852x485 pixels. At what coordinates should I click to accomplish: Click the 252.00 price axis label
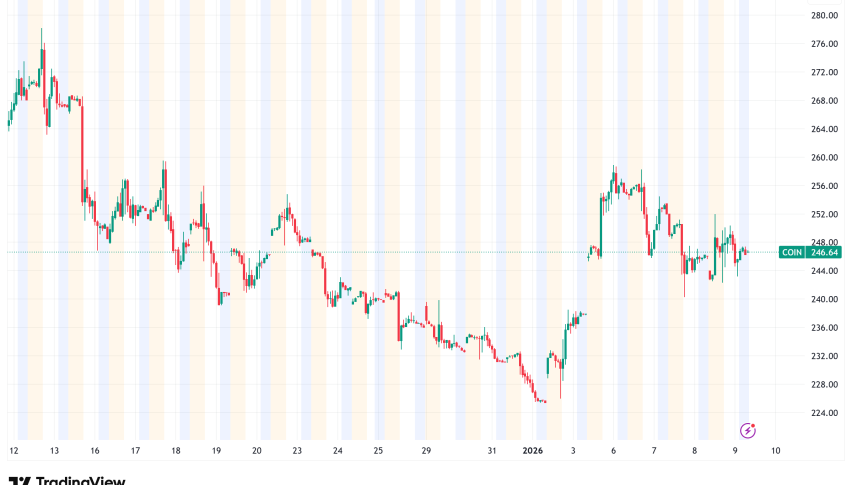coord(825,215)
